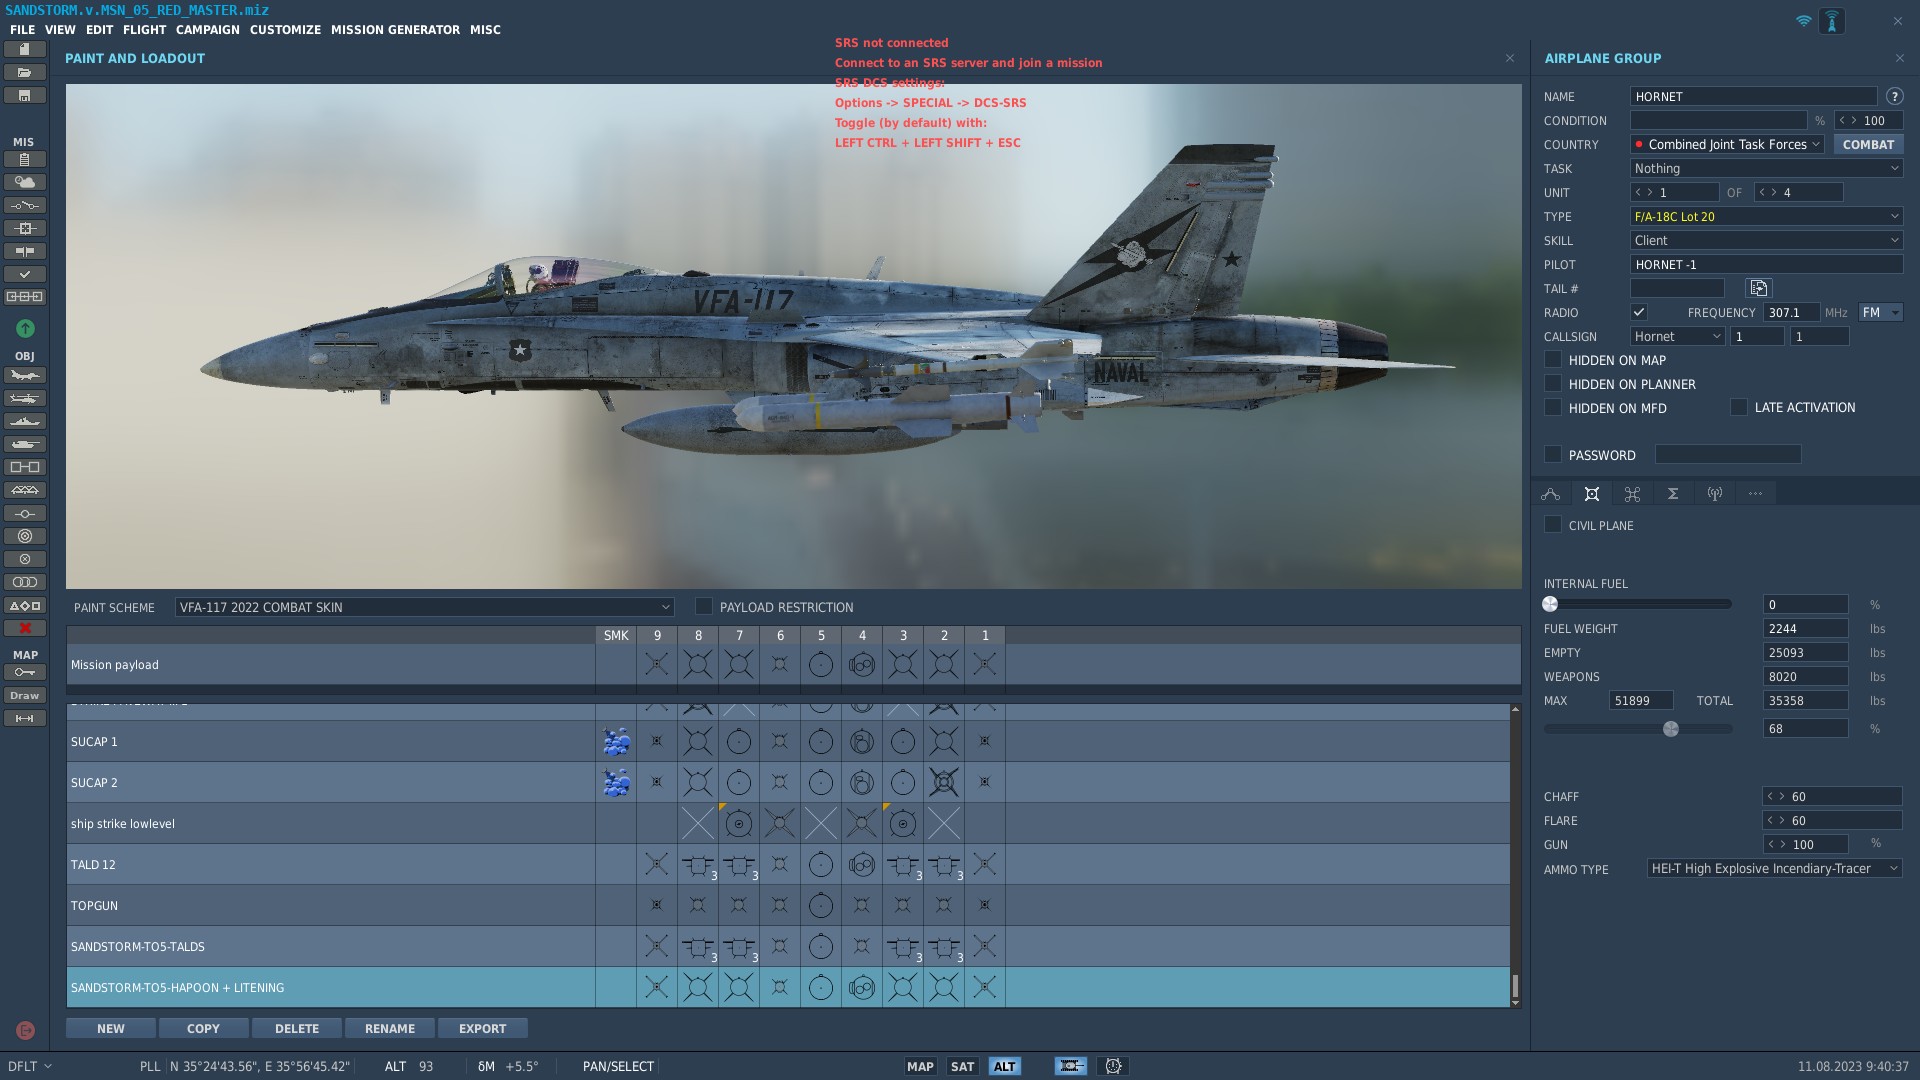The image size is (1920, 1080).
Task: Check the Hidden on Map option
Action: coord(1553,360)
